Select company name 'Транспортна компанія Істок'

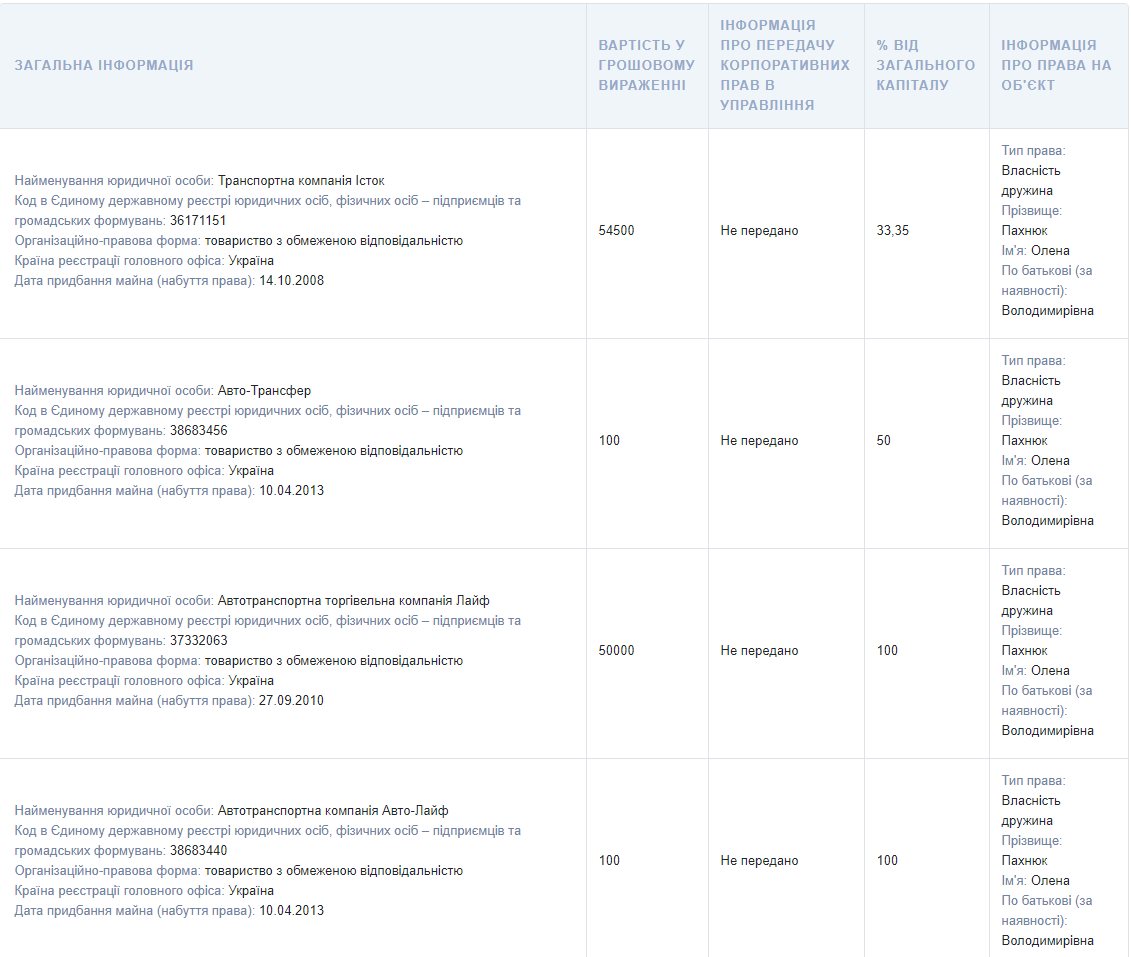point(301,181)
